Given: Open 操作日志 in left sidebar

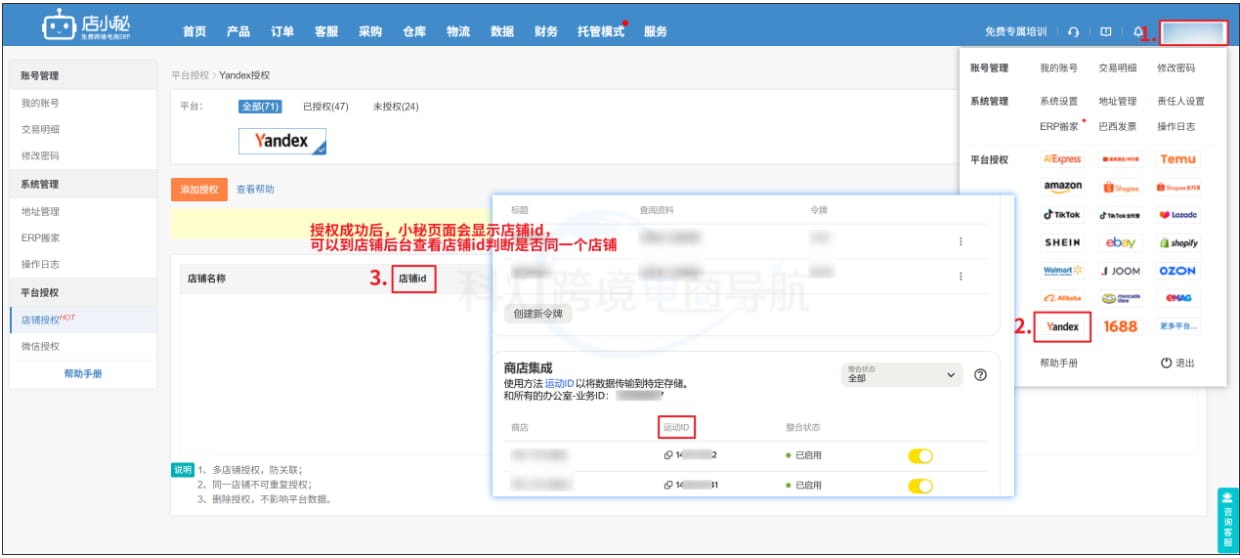Looking at the screenshot, I should pos(40,264).
